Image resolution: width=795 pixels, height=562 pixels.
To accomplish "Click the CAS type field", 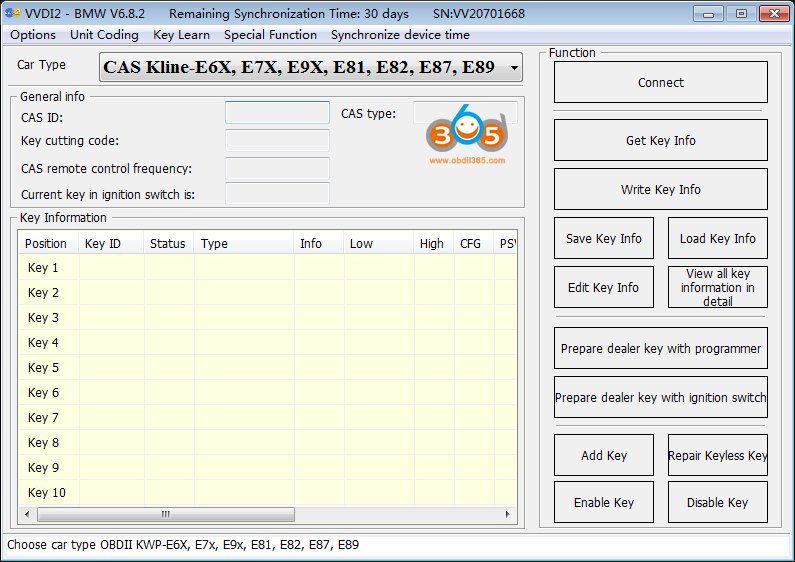I will (465, 113).
